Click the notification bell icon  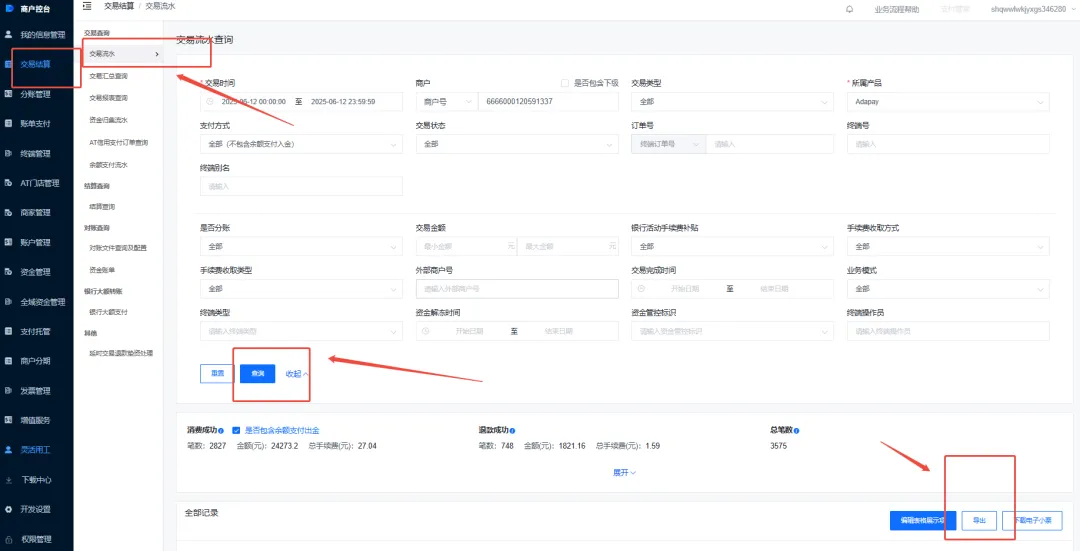[849, 9]
